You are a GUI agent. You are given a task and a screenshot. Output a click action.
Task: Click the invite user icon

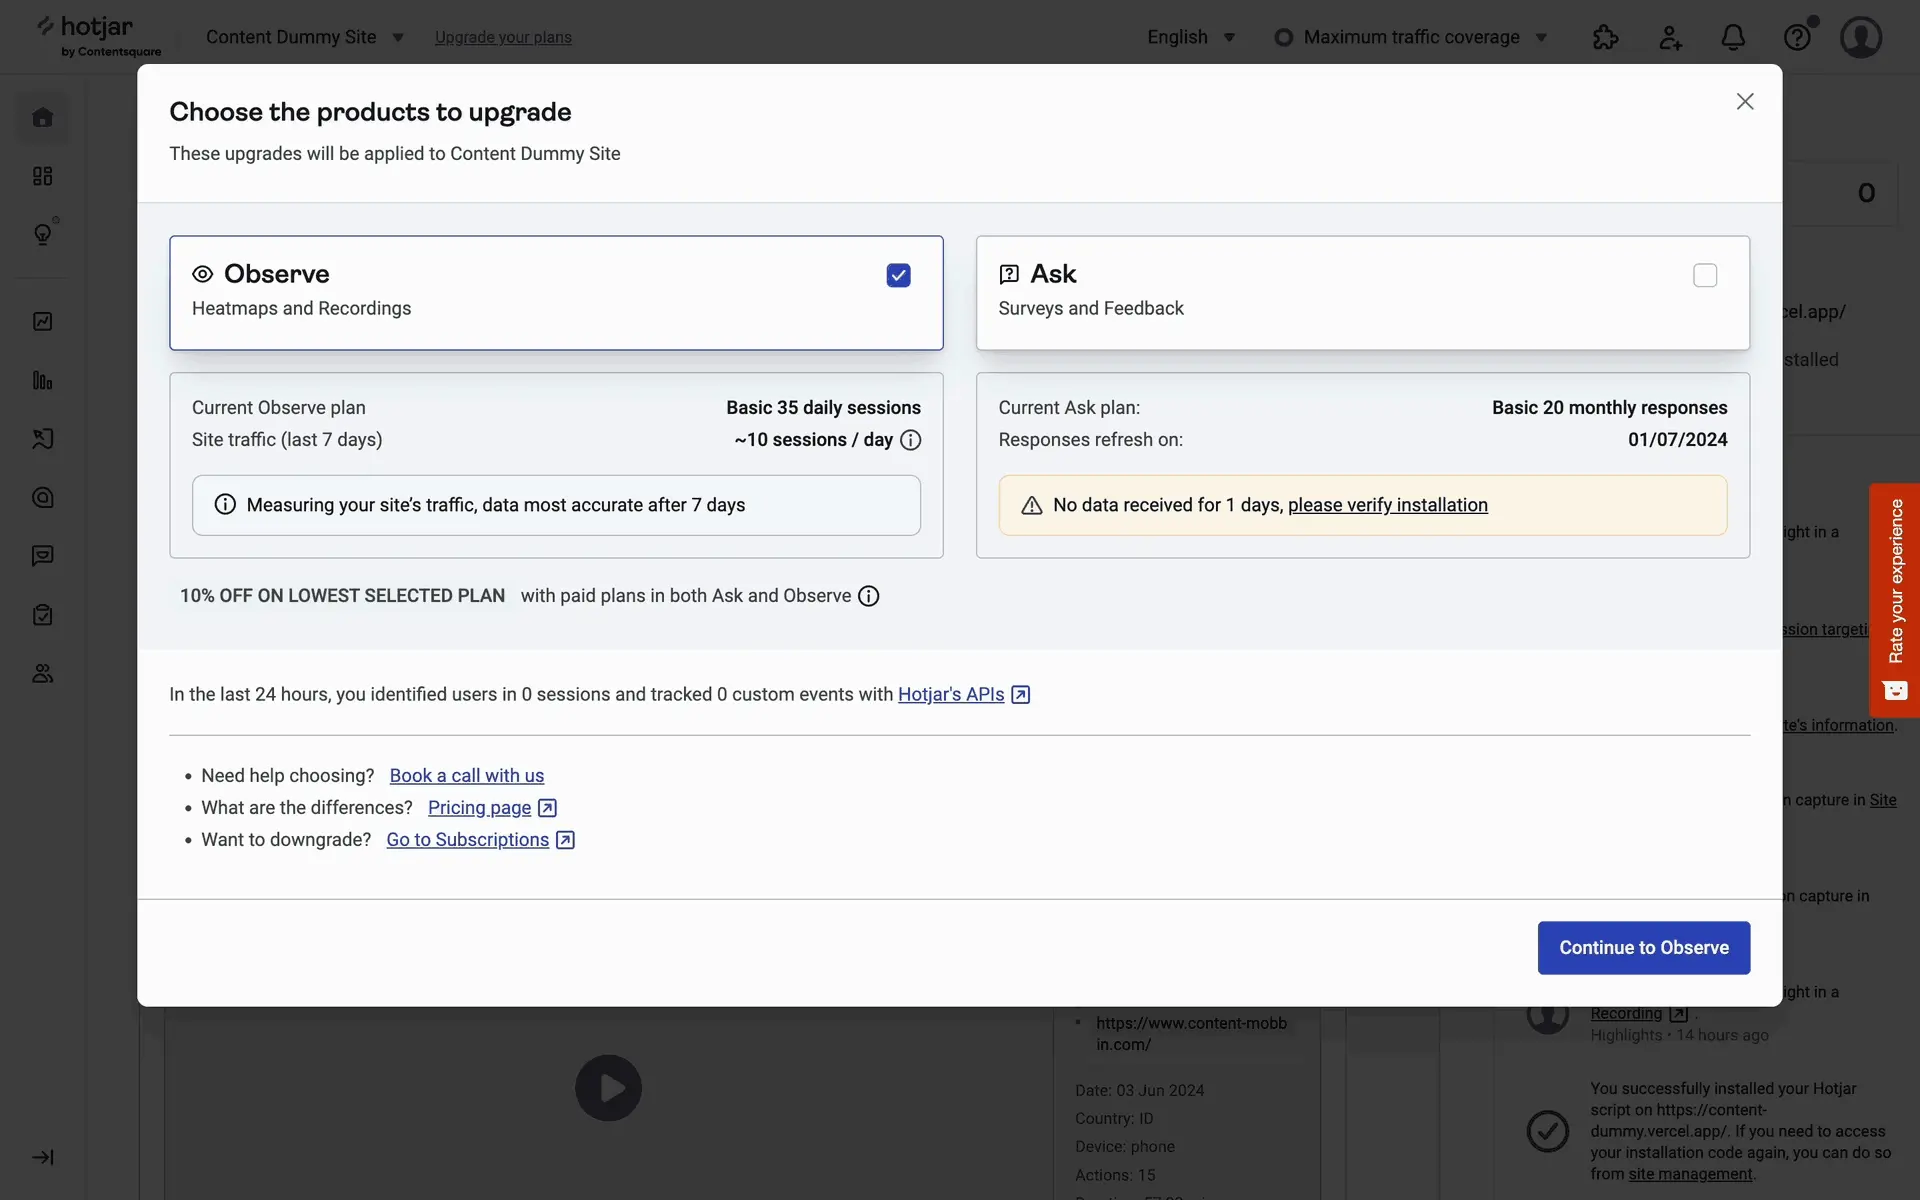tap(1670, 38)
